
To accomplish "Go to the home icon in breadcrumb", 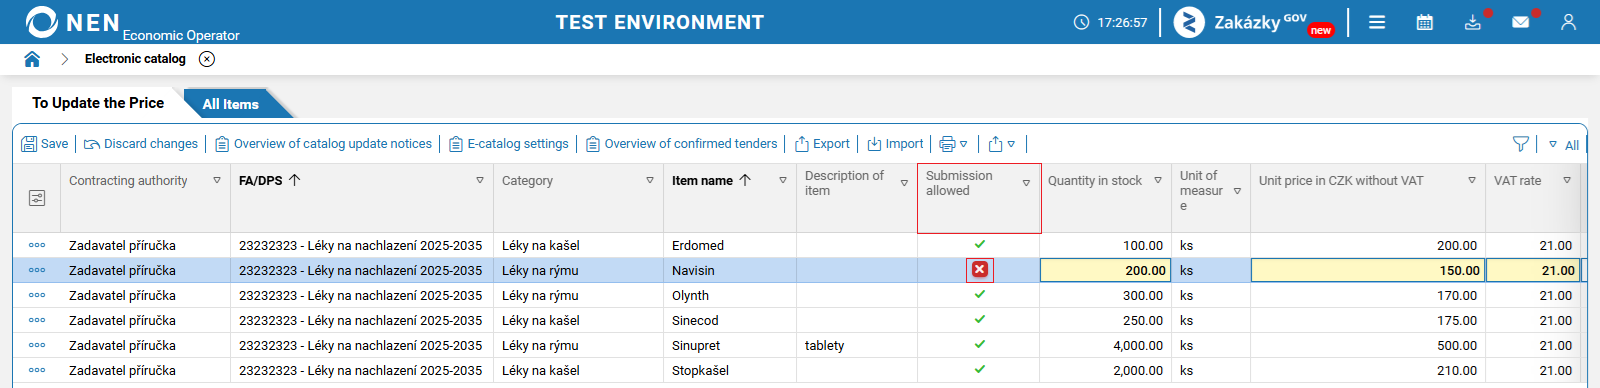I will click(32, 59).
